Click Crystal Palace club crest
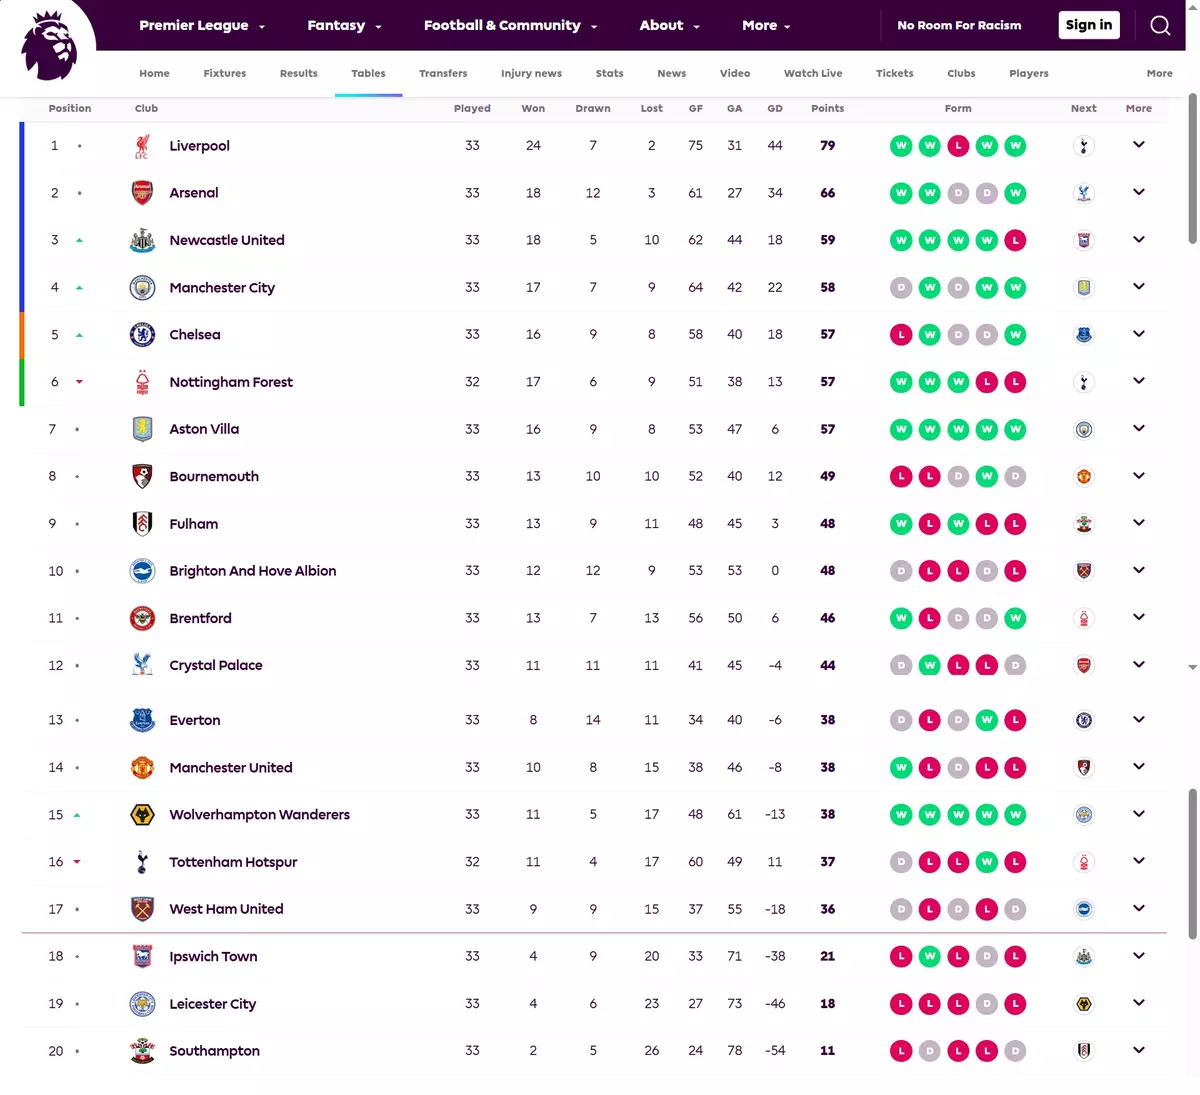Image resolution: width=1200 pixels, height=1095 pixels. pyautogui.click(x=142, y=665)
